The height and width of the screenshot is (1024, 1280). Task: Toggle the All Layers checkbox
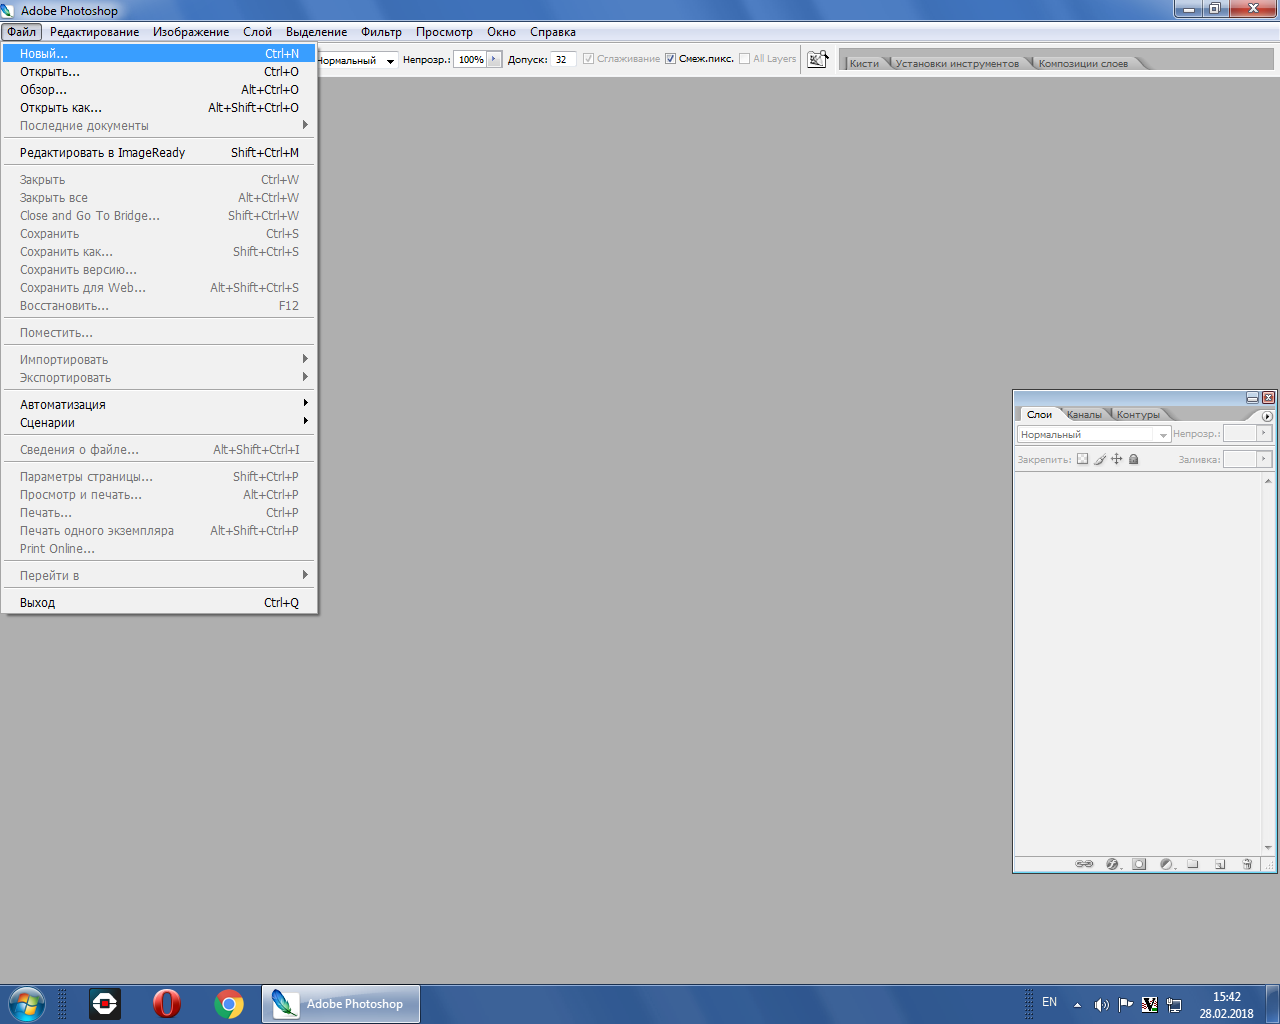[744, 59]
